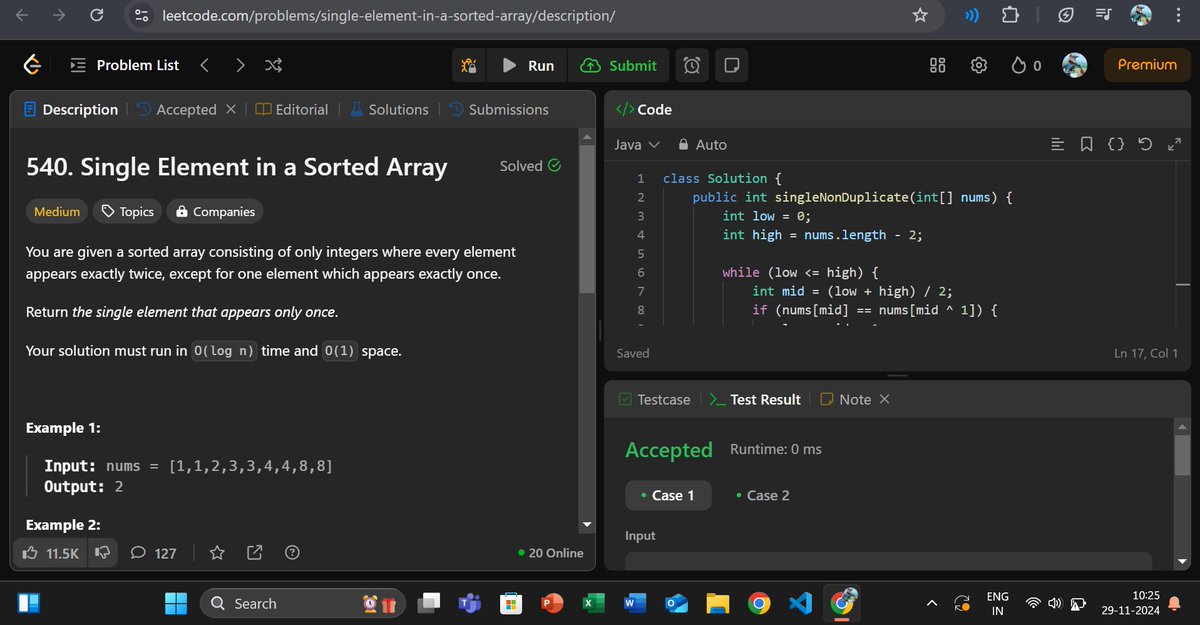Open the Submissions tab
Image resolution: width=1200 pixels, height=625 pixels.
[498, 109]
